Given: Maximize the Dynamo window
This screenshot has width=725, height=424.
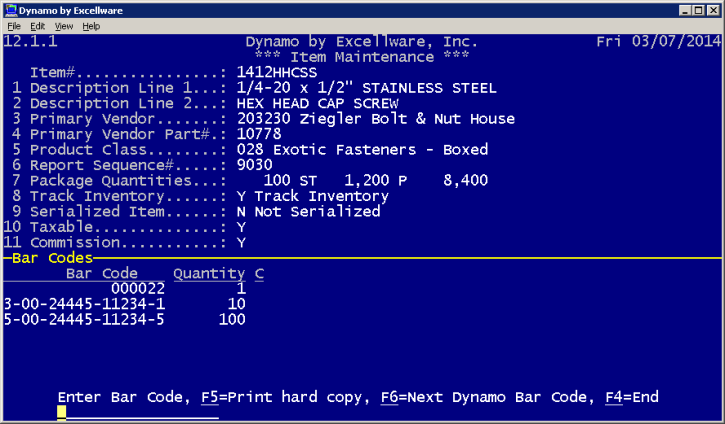Looking at the screenshot, I should 699,10.
